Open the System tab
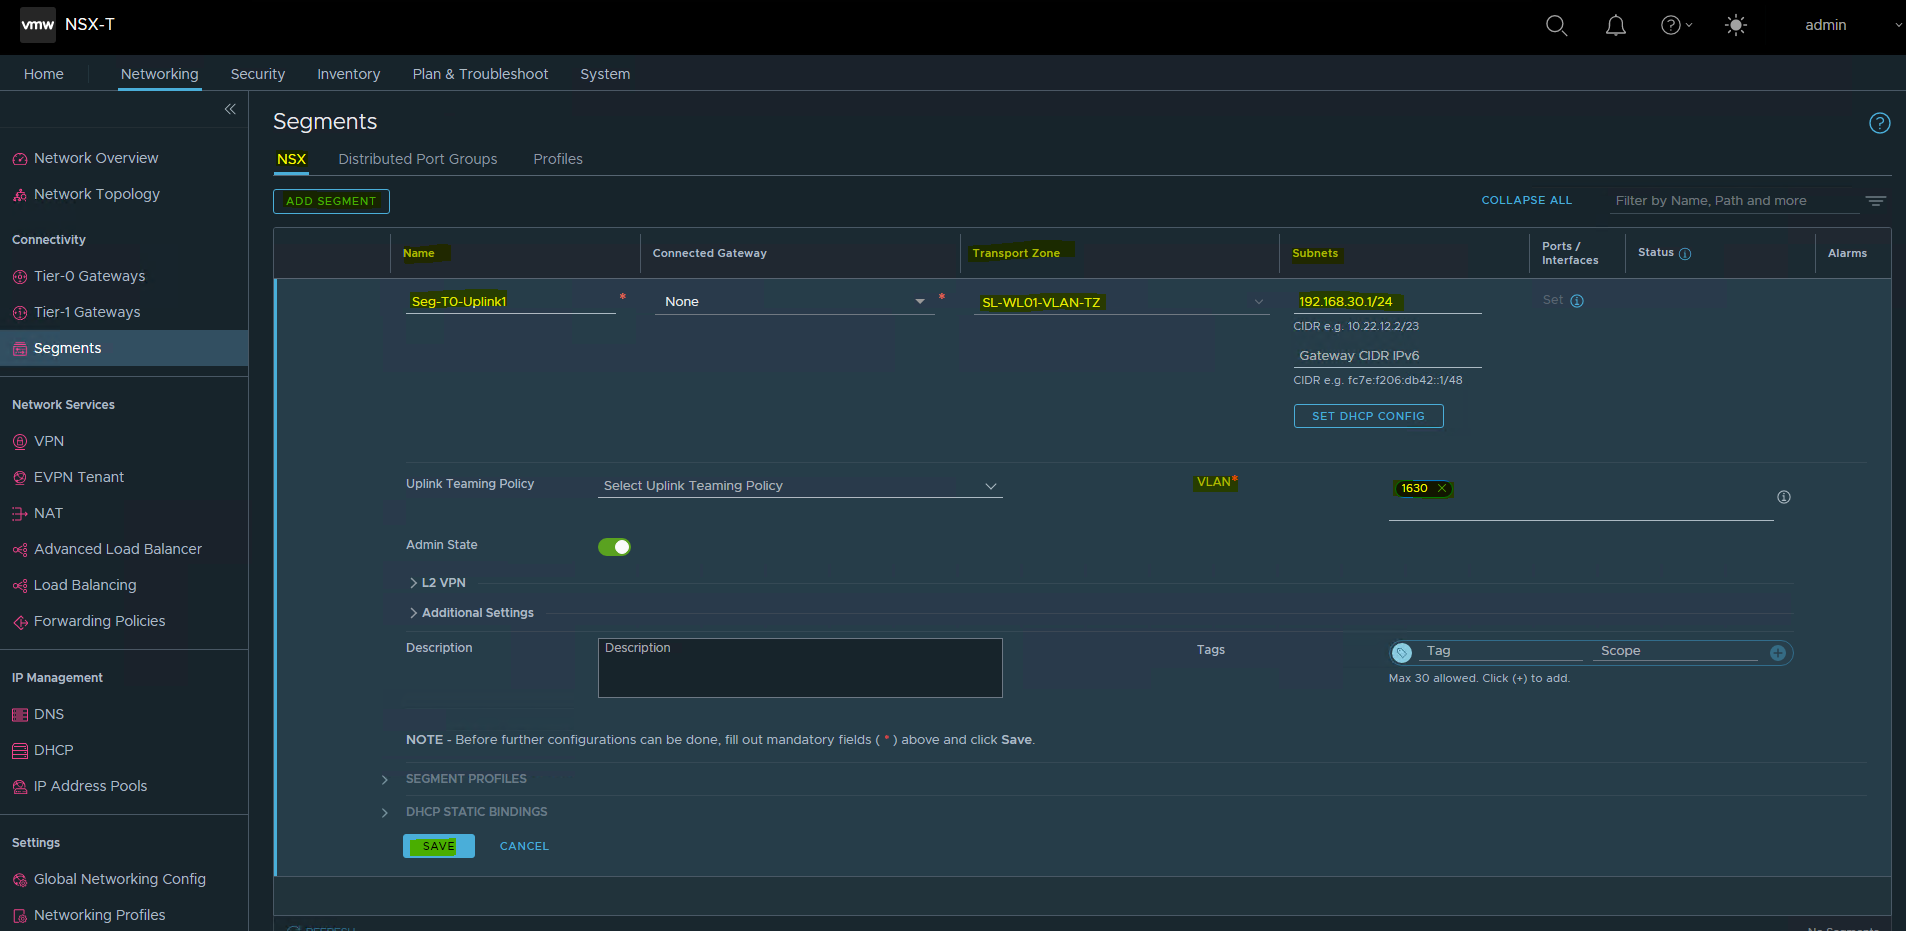 [x=606, y=74]
